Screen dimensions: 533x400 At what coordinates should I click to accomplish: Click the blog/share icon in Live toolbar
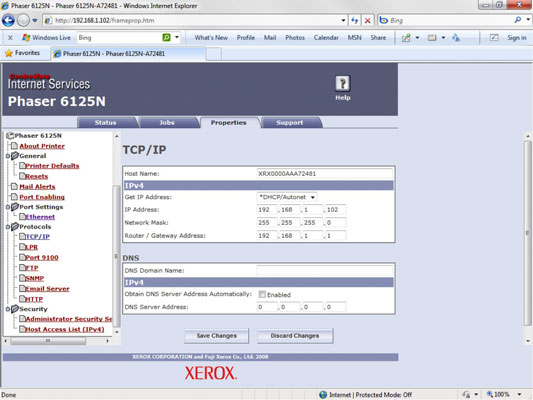point(406,38)
